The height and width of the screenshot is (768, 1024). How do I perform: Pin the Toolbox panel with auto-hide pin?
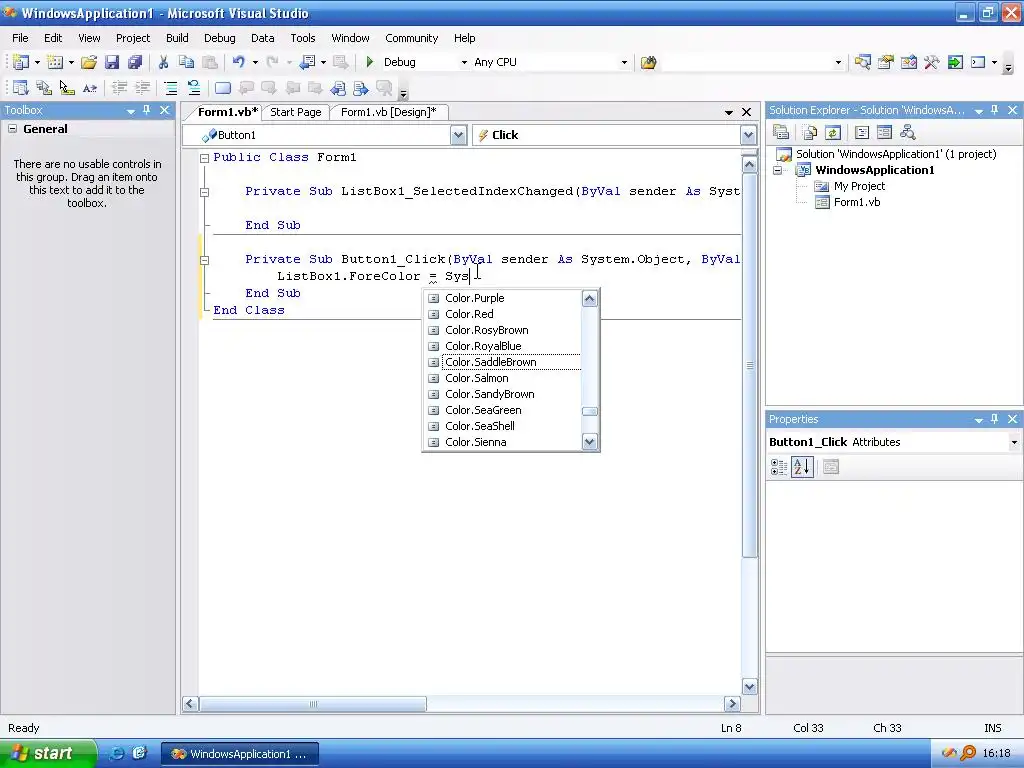click(x=146, y=110)
